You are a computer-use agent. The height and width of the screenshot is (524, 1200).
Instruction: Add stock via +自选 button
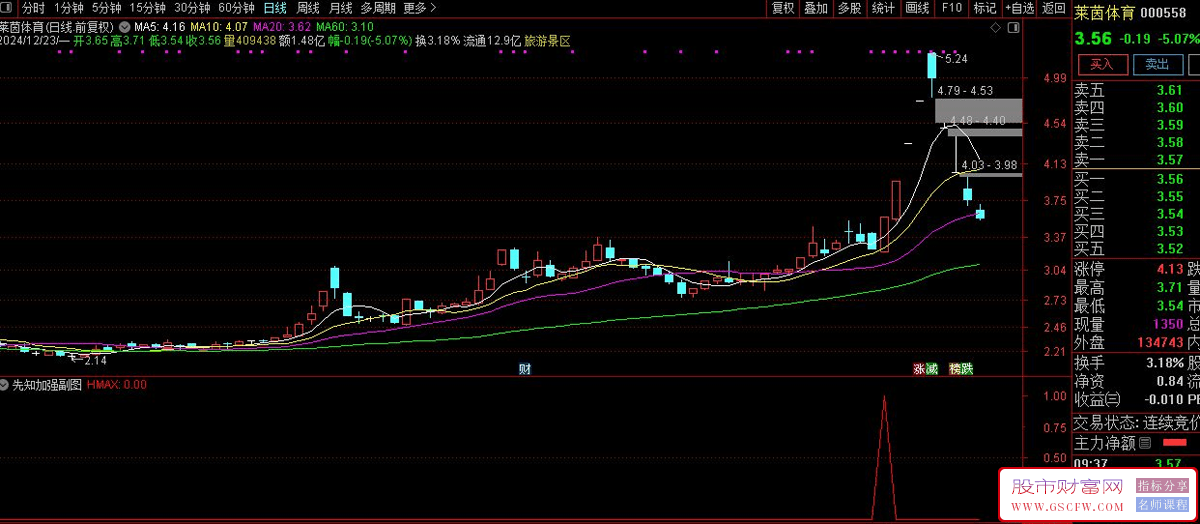pos(1019,8)
